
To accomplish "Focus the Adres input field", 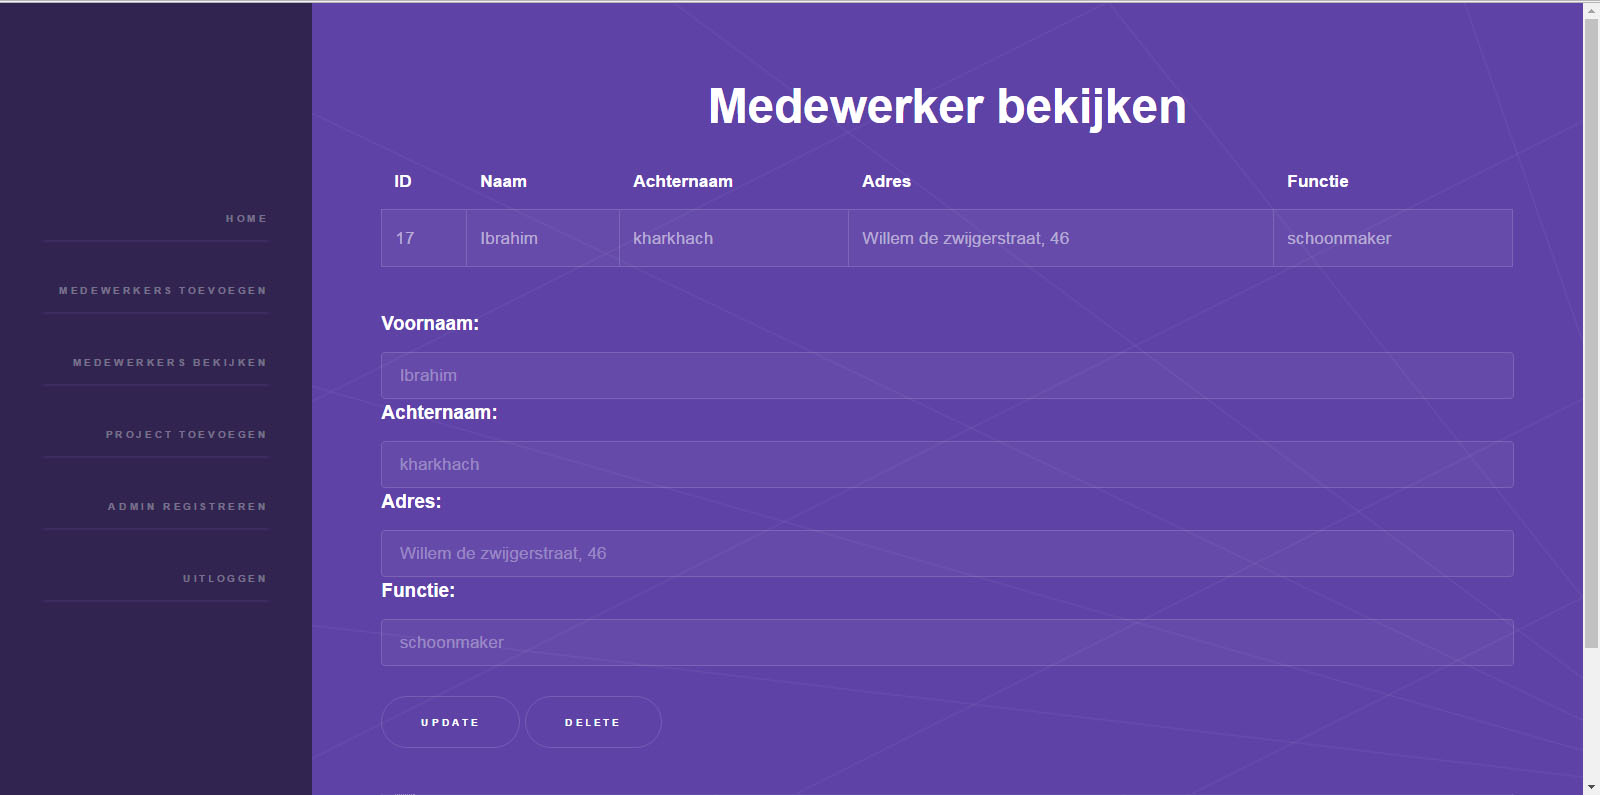I will click(x=947, y=553).
